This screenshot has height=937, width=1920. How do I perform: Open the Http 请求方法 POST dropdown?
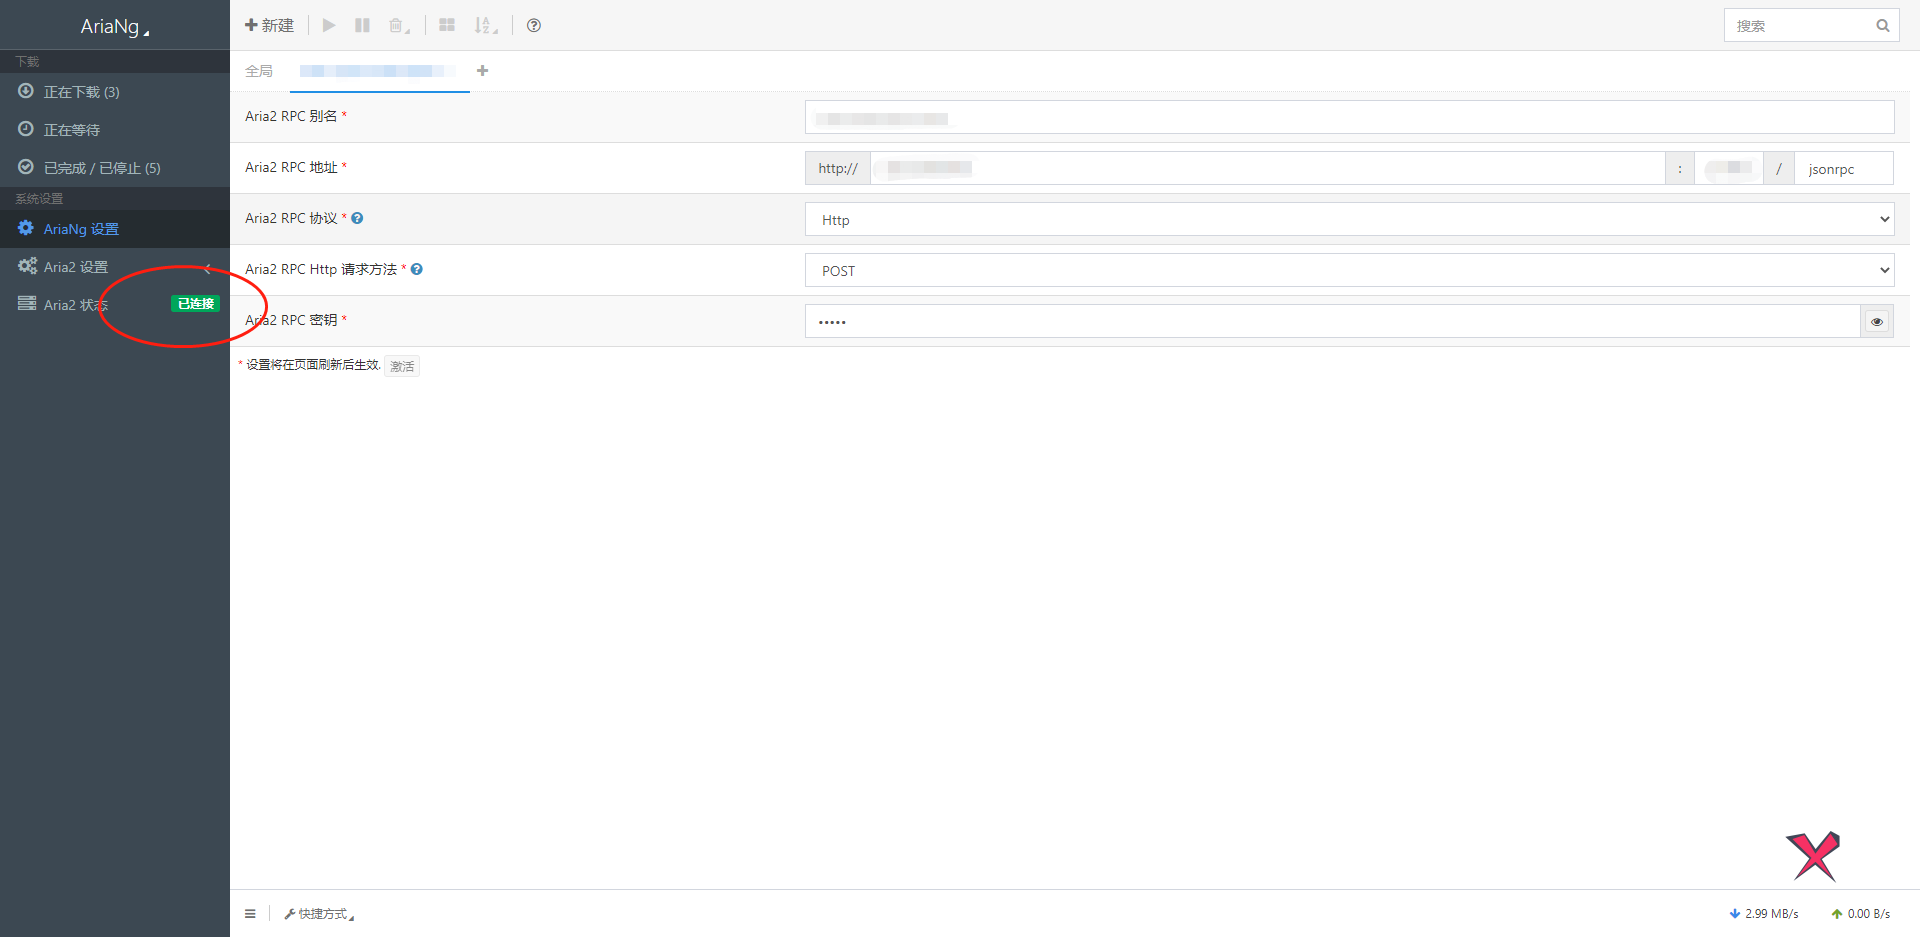point(1350,270)
